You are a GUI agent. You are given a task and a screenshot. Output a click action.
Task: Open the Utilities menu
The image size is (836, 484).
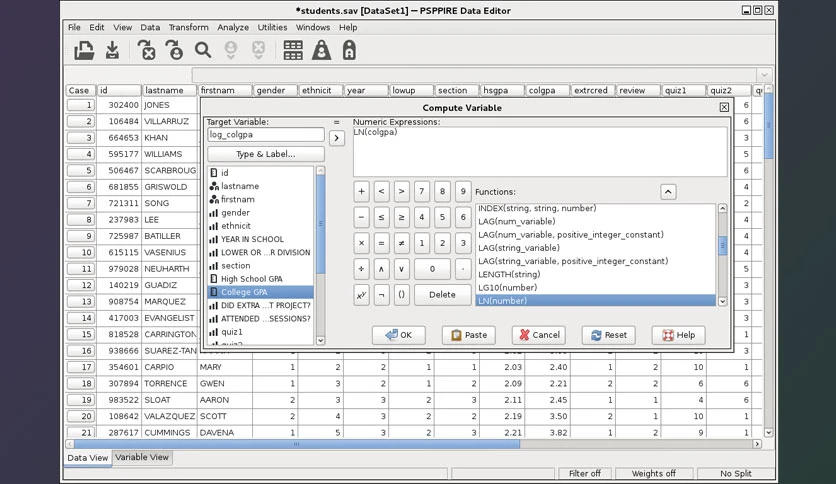272,27
